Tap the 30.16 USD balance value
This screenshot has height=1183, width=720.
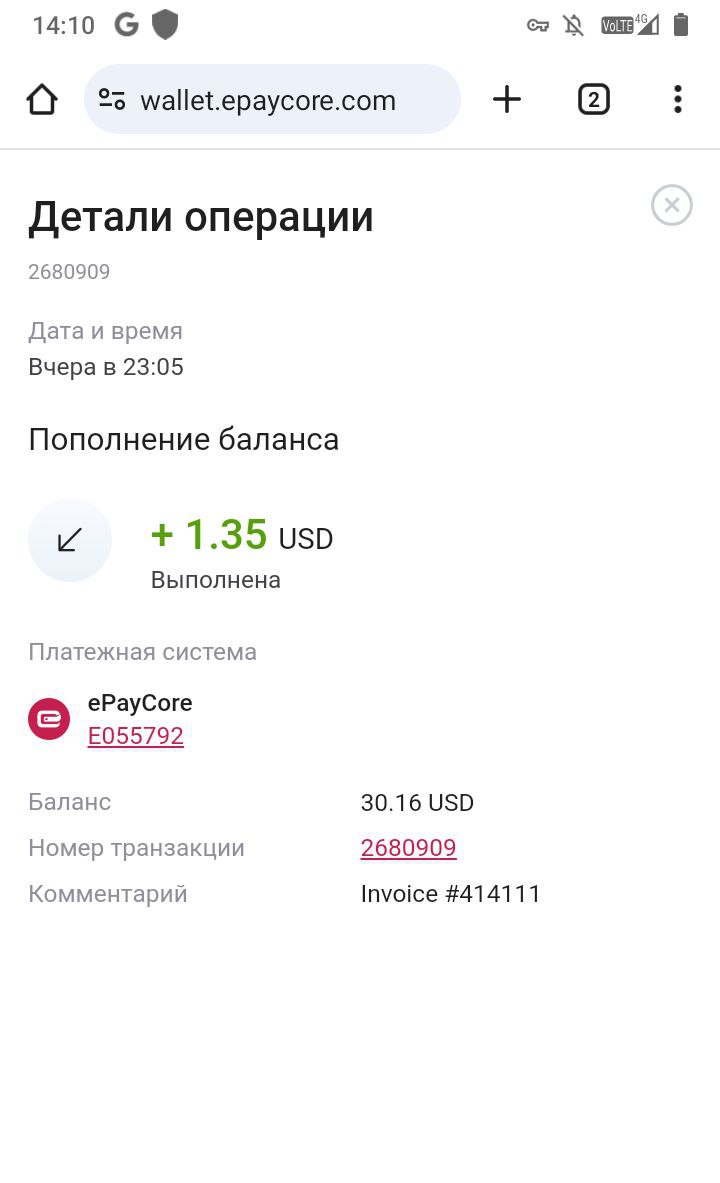coord(417,803)
